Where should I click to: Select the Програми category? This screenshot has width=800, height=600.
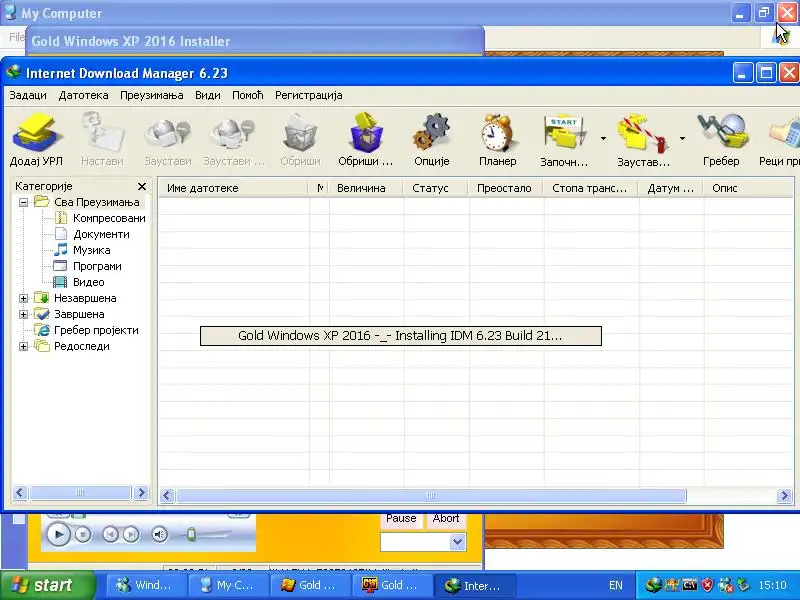tap(97, 266)
